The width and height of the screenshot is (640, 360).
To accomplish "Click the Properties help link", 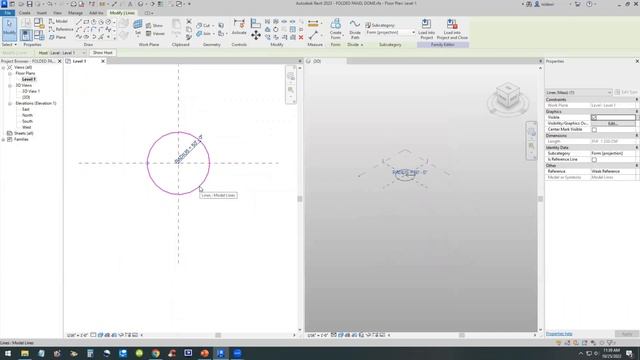I will pyautogui.click(x=559, y=334).
